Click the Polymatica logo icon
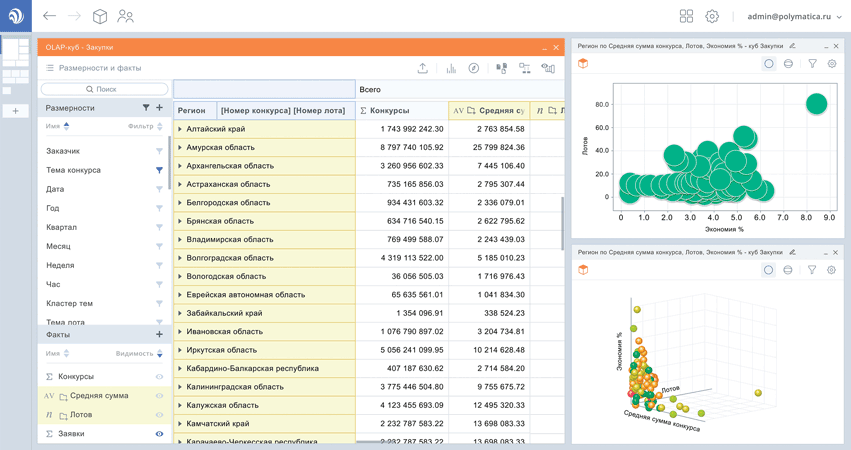Screen dimensions: 851x450 coord(16,16)
